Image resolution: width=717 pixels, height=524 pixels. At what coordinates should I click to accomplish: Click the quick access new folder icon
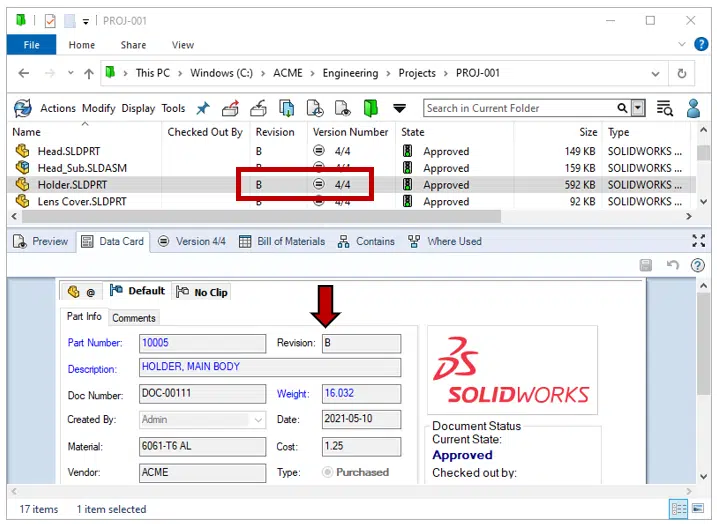click(70, 21)
